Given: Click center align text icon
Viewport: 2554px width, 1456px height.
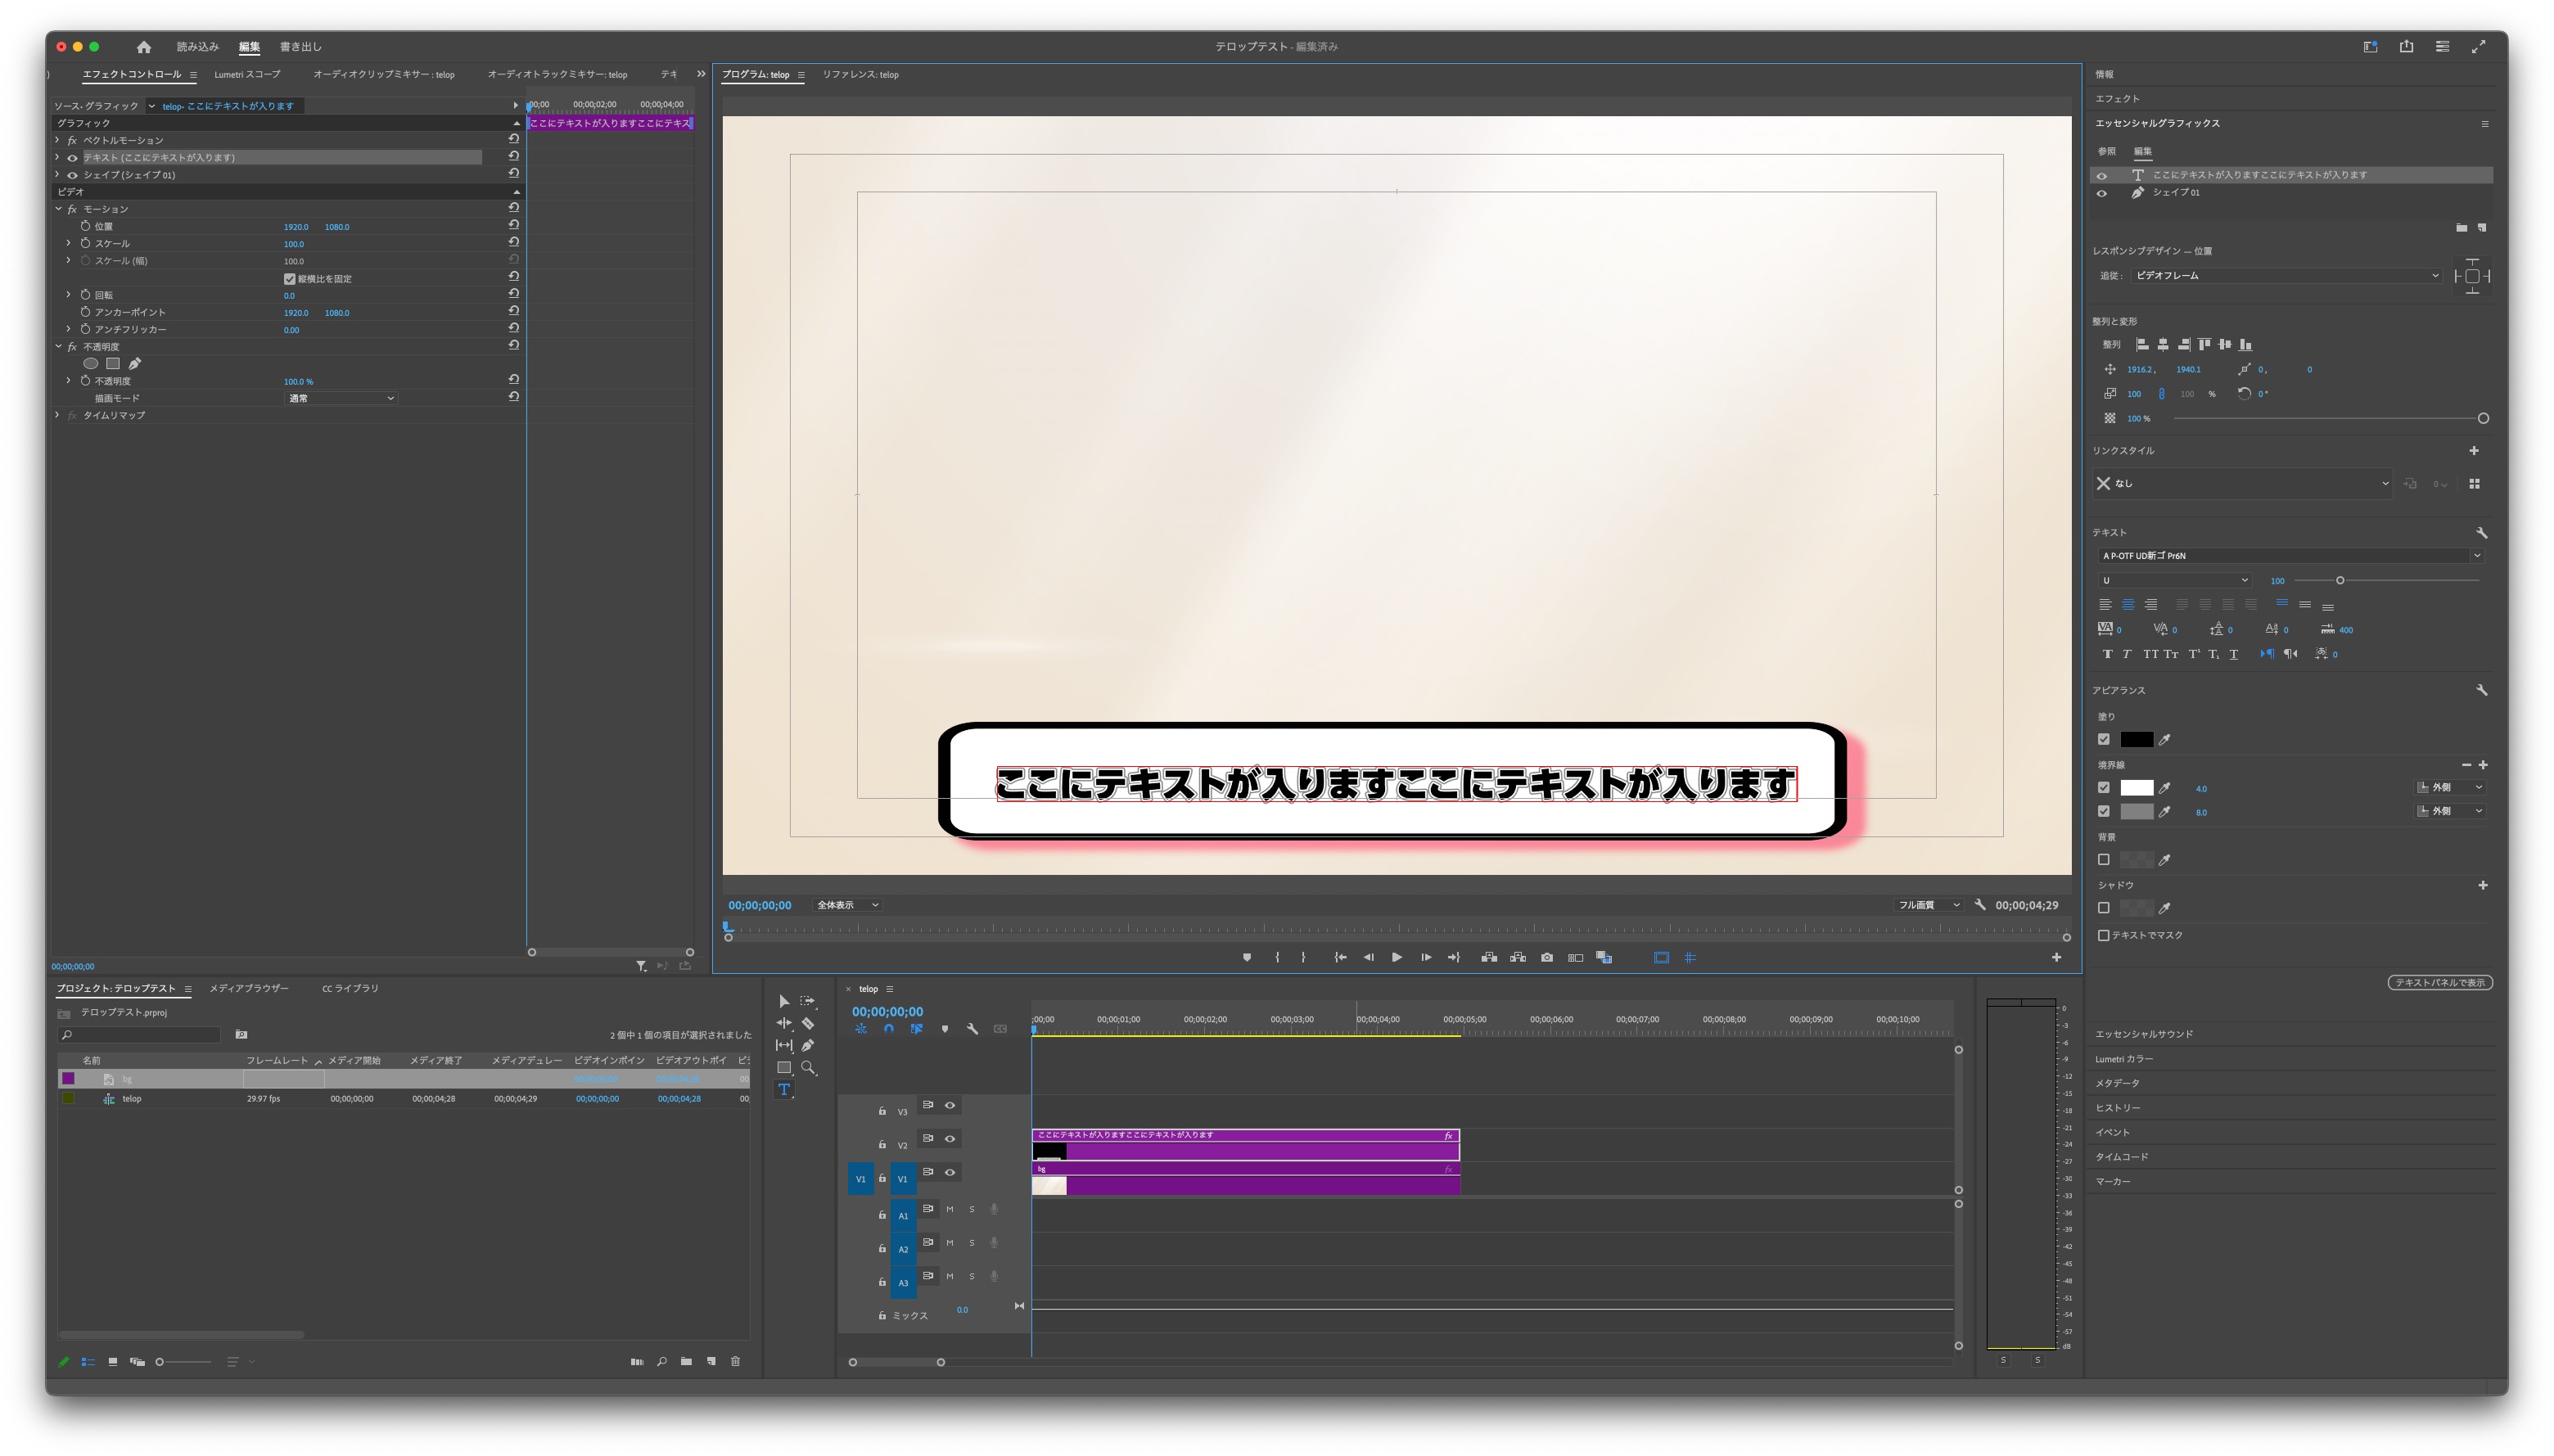Looking at the screenshot, I should 2128,605.
